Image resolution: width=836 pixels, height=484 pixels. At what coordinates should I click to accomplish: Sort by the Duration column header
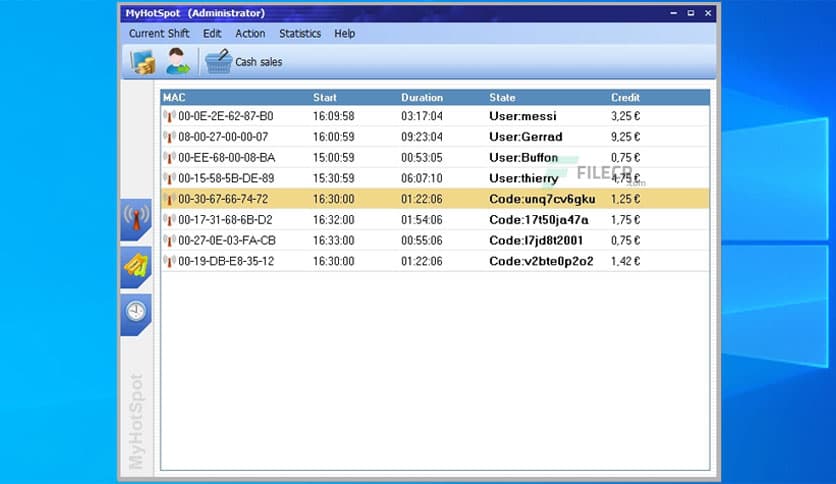pos(422,98)
